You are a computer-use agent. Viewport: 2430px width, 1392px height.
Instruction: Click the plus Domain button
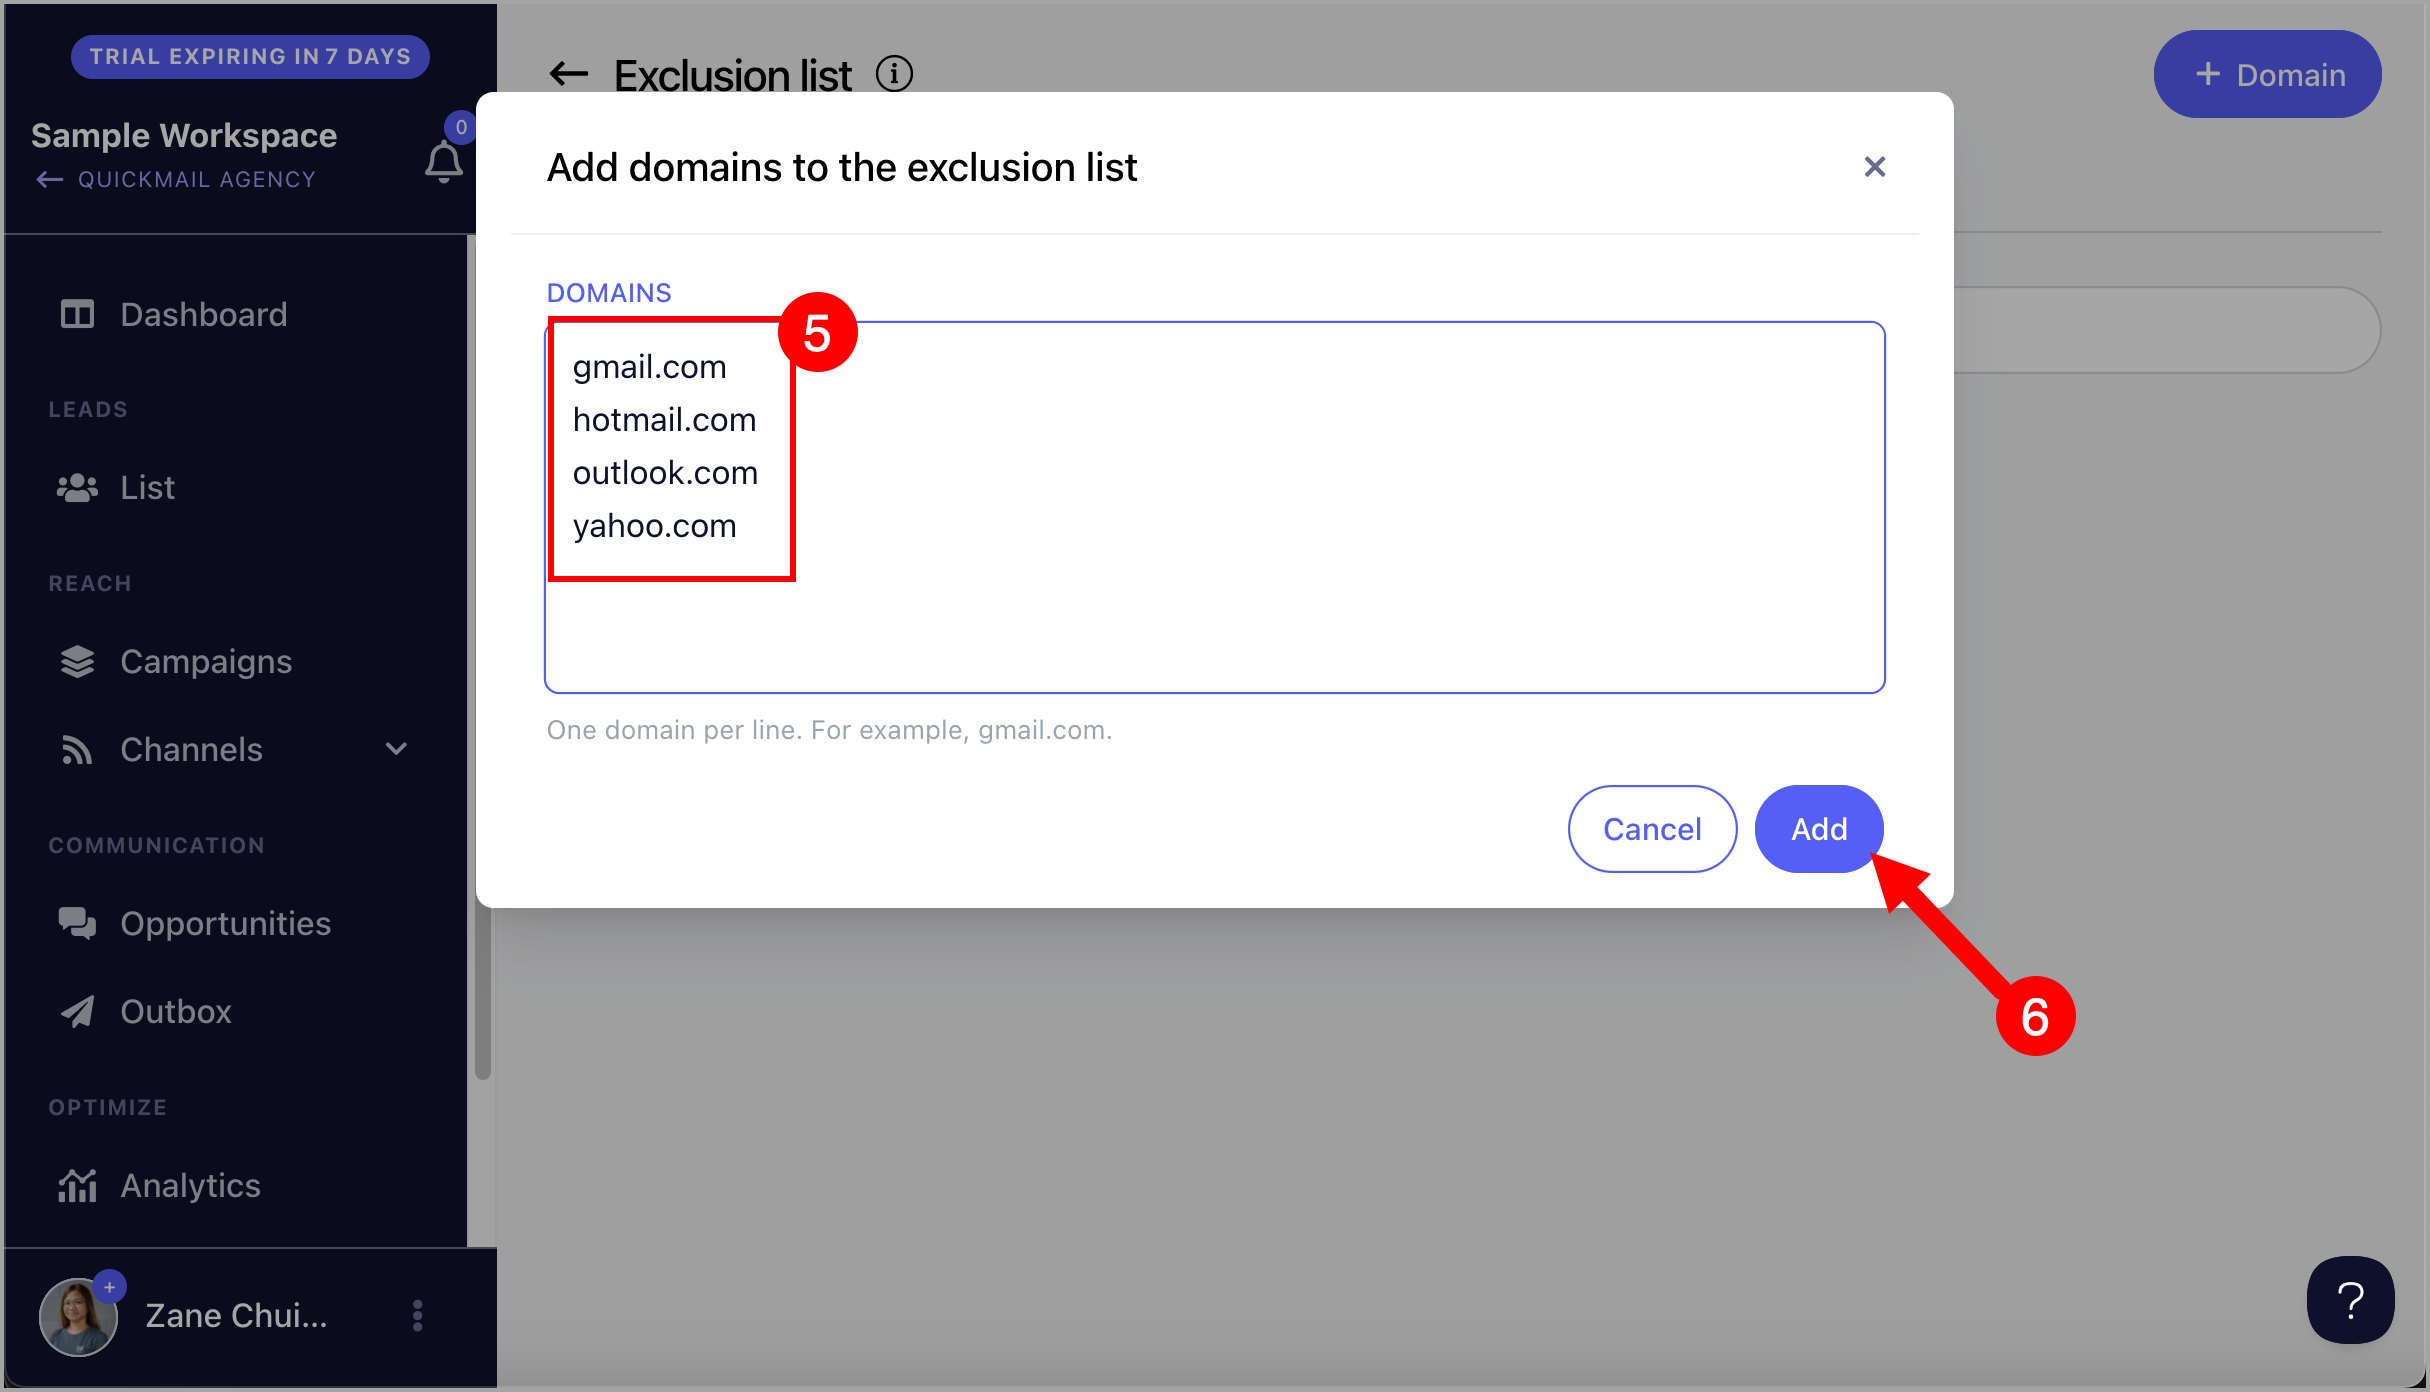2267,75
